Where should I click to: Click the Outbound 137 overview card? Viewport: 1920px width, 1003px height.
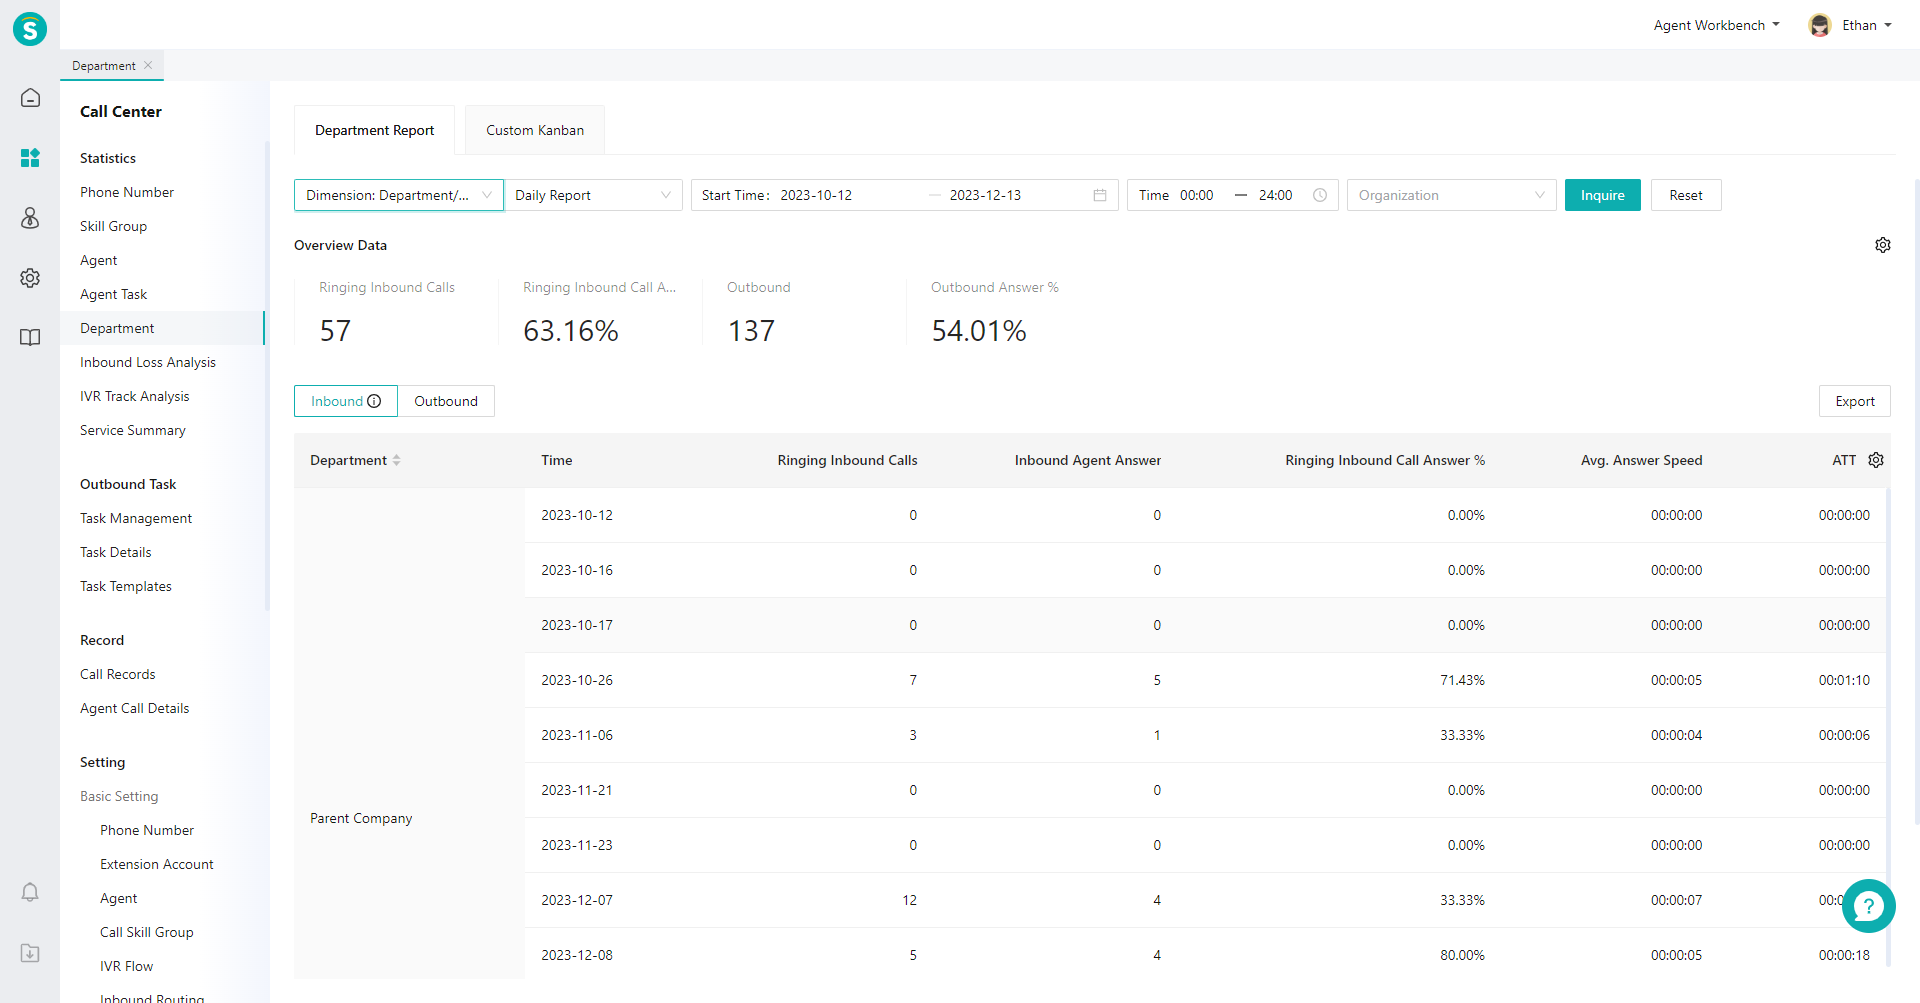[804, 312]
